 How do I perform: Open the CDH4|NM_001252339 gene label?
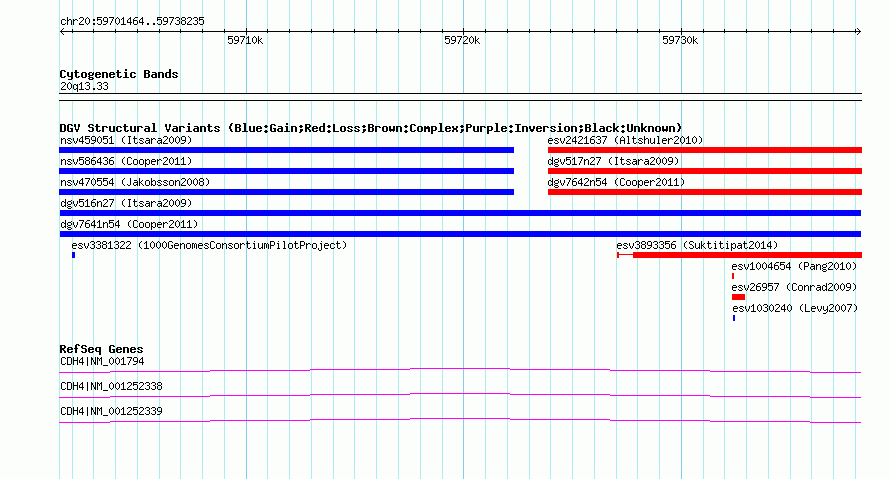111,411
